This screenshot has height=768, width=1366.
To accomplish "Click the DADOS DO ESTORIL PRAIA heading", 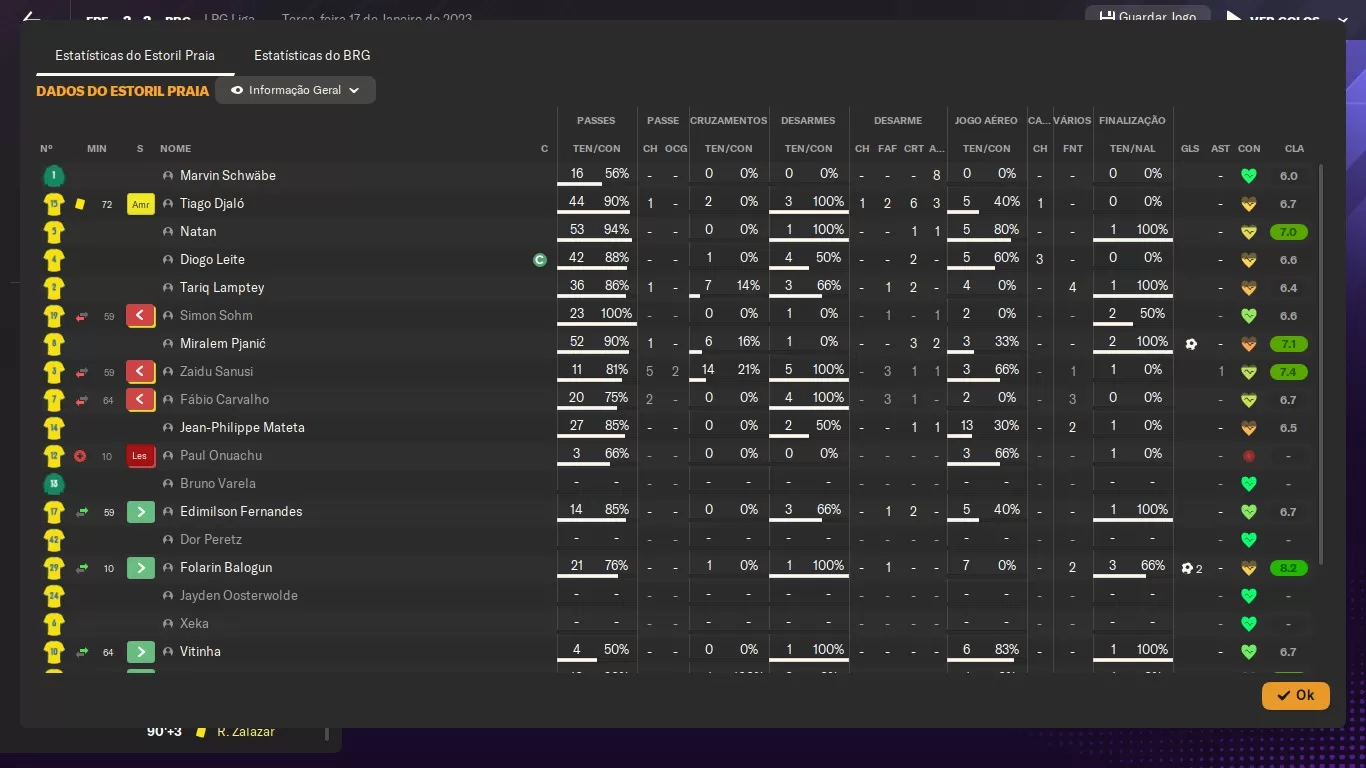I will pyautogui.click(x=122, y=91).
